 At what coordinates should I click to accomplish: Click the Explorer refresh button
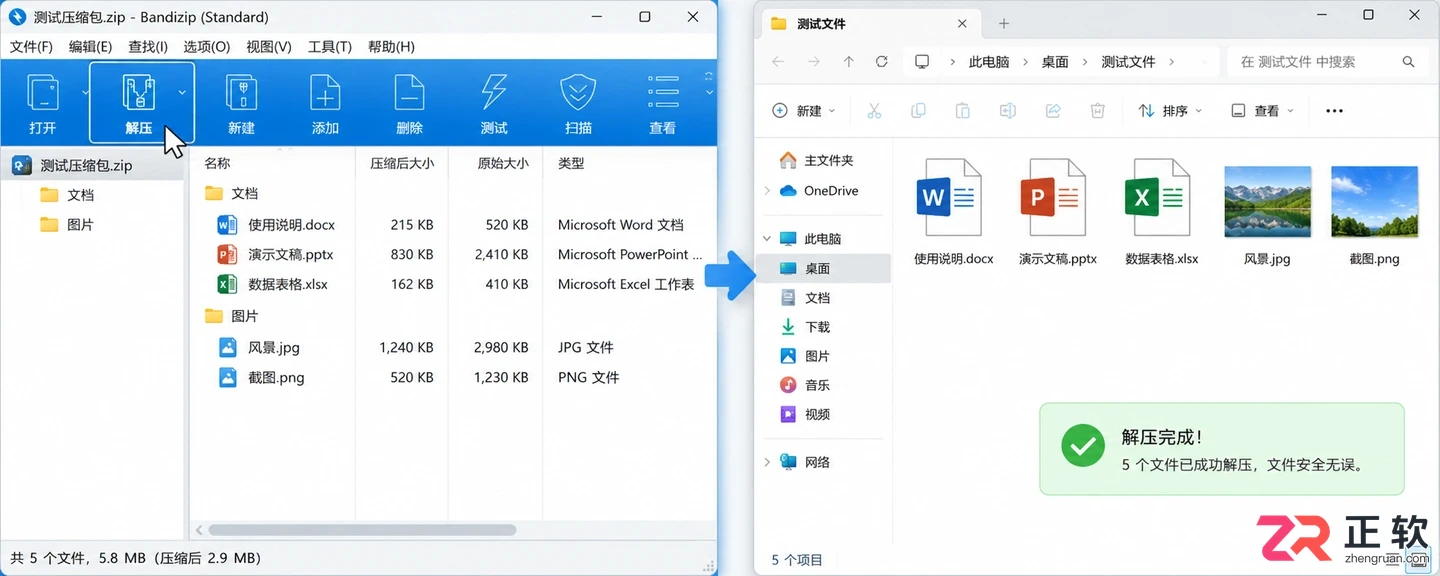click(x=882, y=62)
